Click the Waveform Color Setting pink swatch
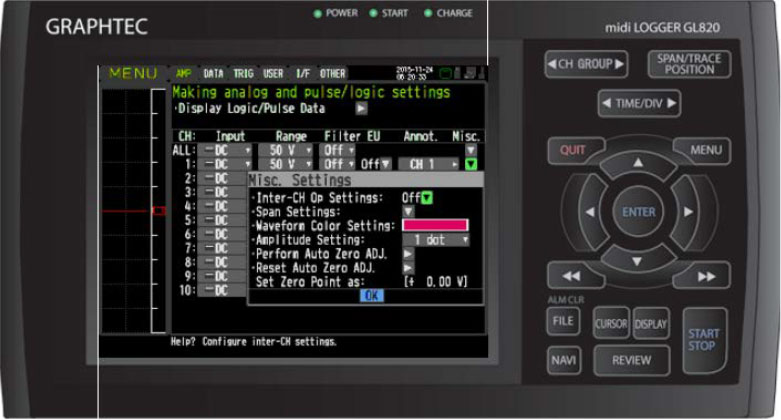Screen dimensions: 781x420 point(435,225)
